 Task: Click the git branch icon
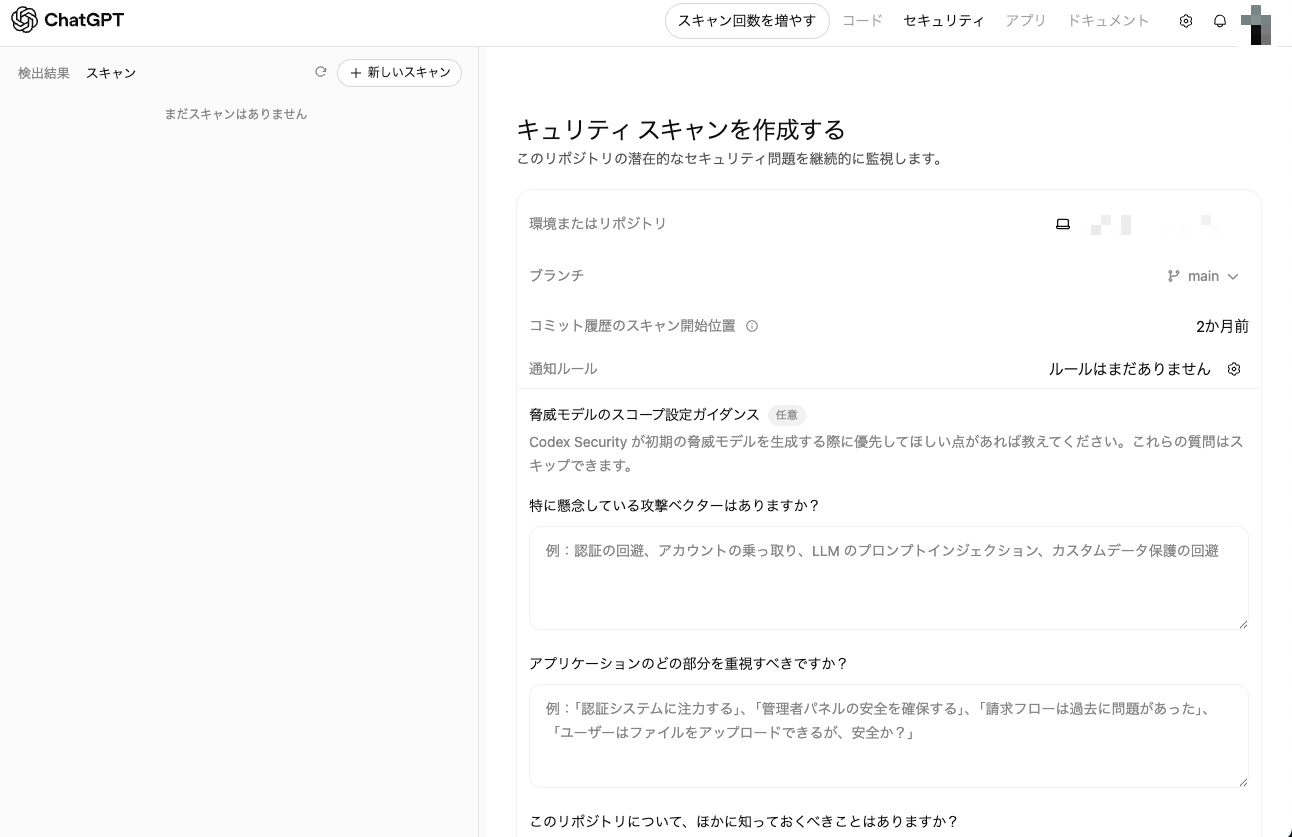1174,276
